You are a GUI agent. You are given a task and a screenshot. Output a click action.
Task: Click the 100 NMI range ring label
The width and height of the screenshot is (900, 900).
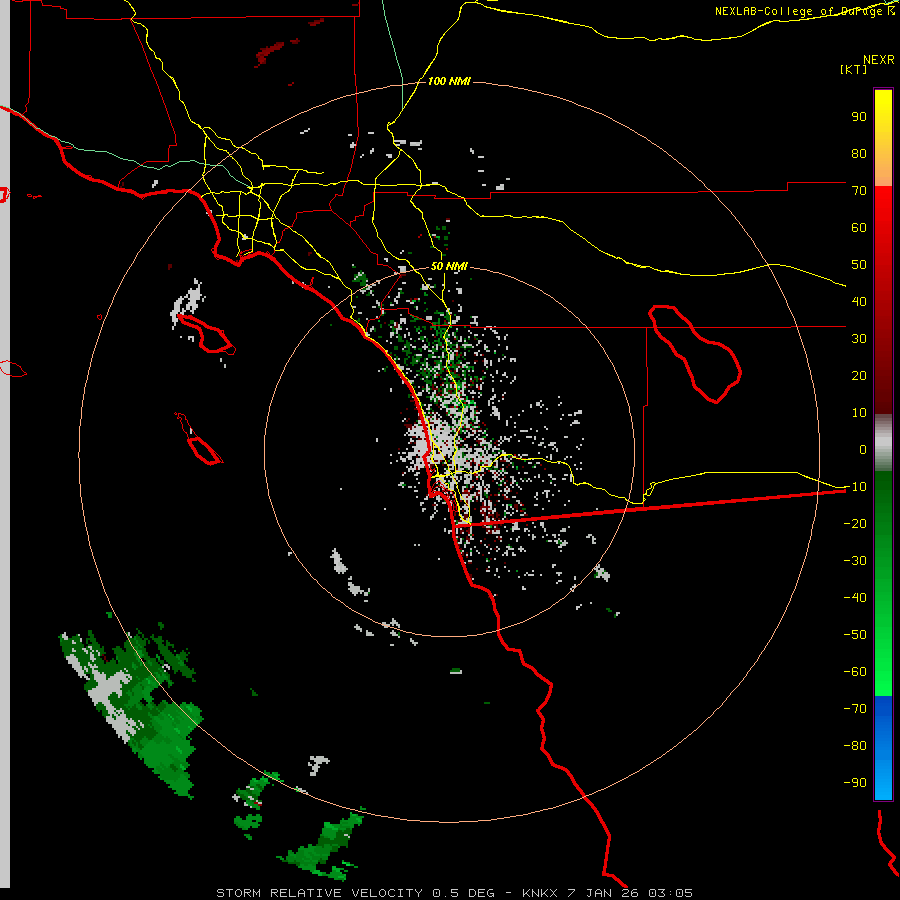(449, 82)
